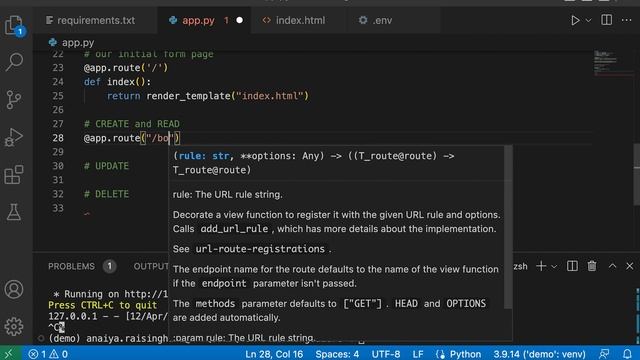
Task: Open notifications bell in status bar
Action: coord(627,354)
